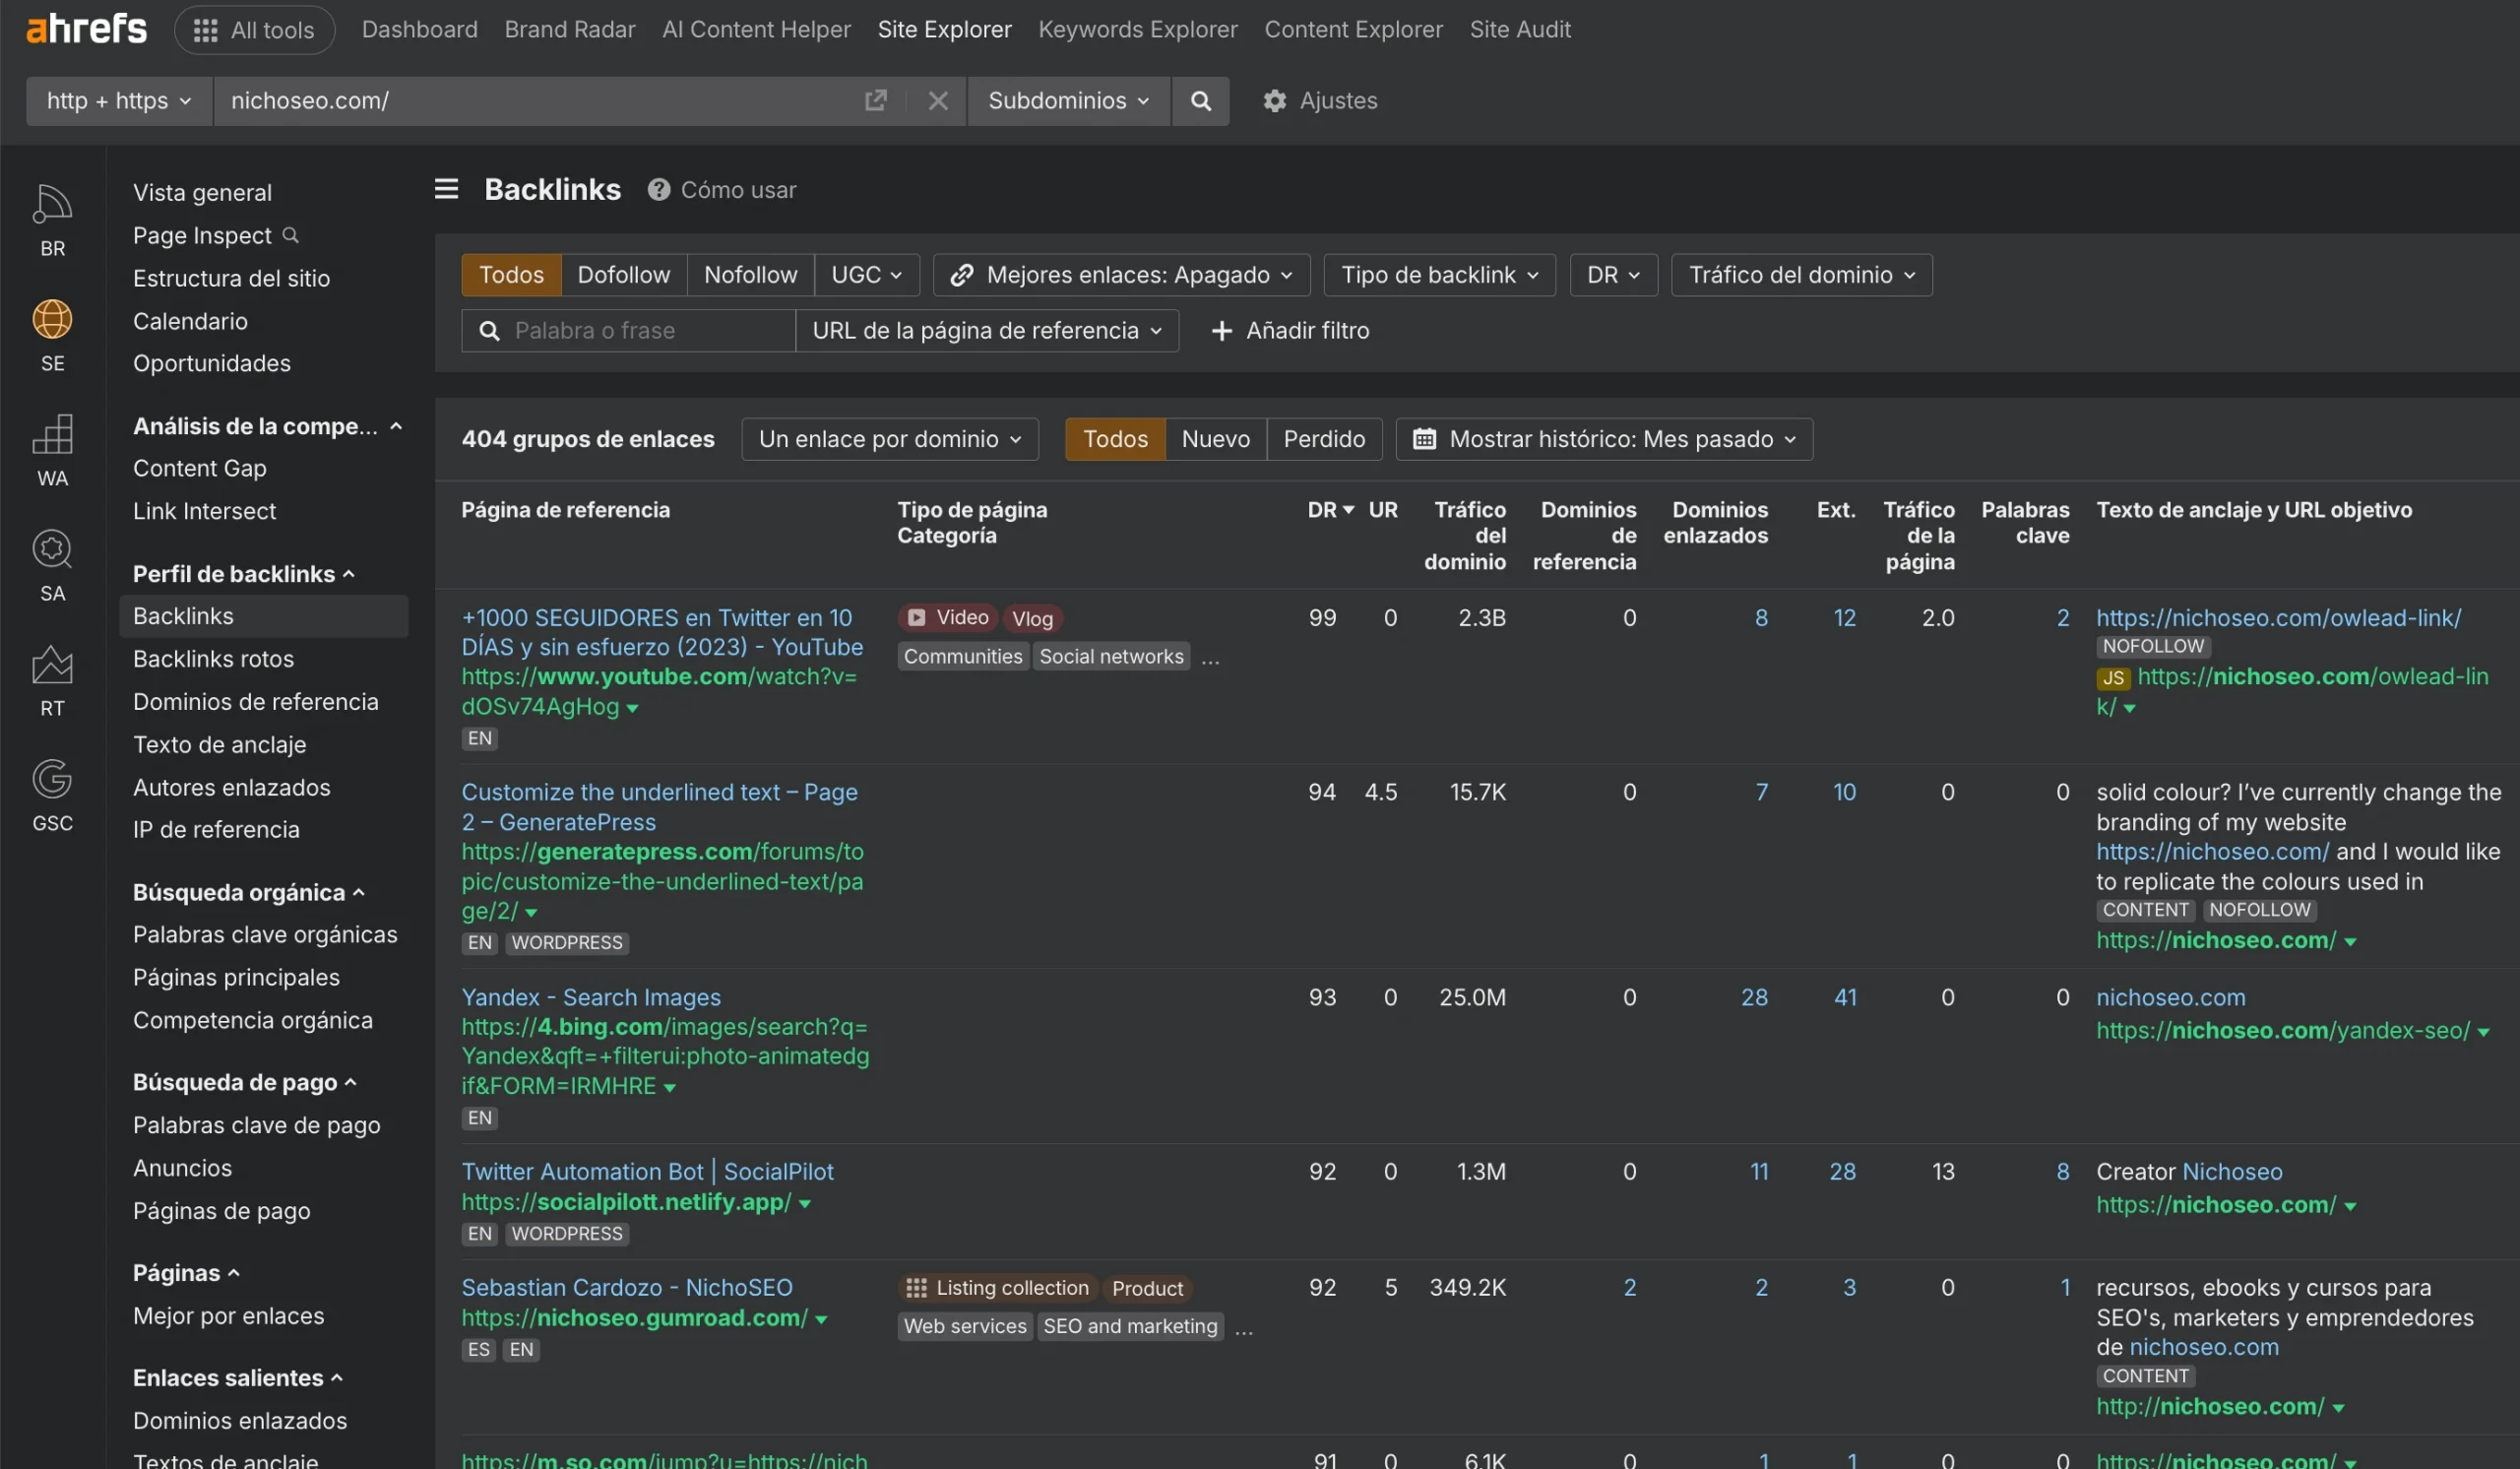Open URL de la página de referencia dropdown
2520x1469 pixels.
click(987, 330)
